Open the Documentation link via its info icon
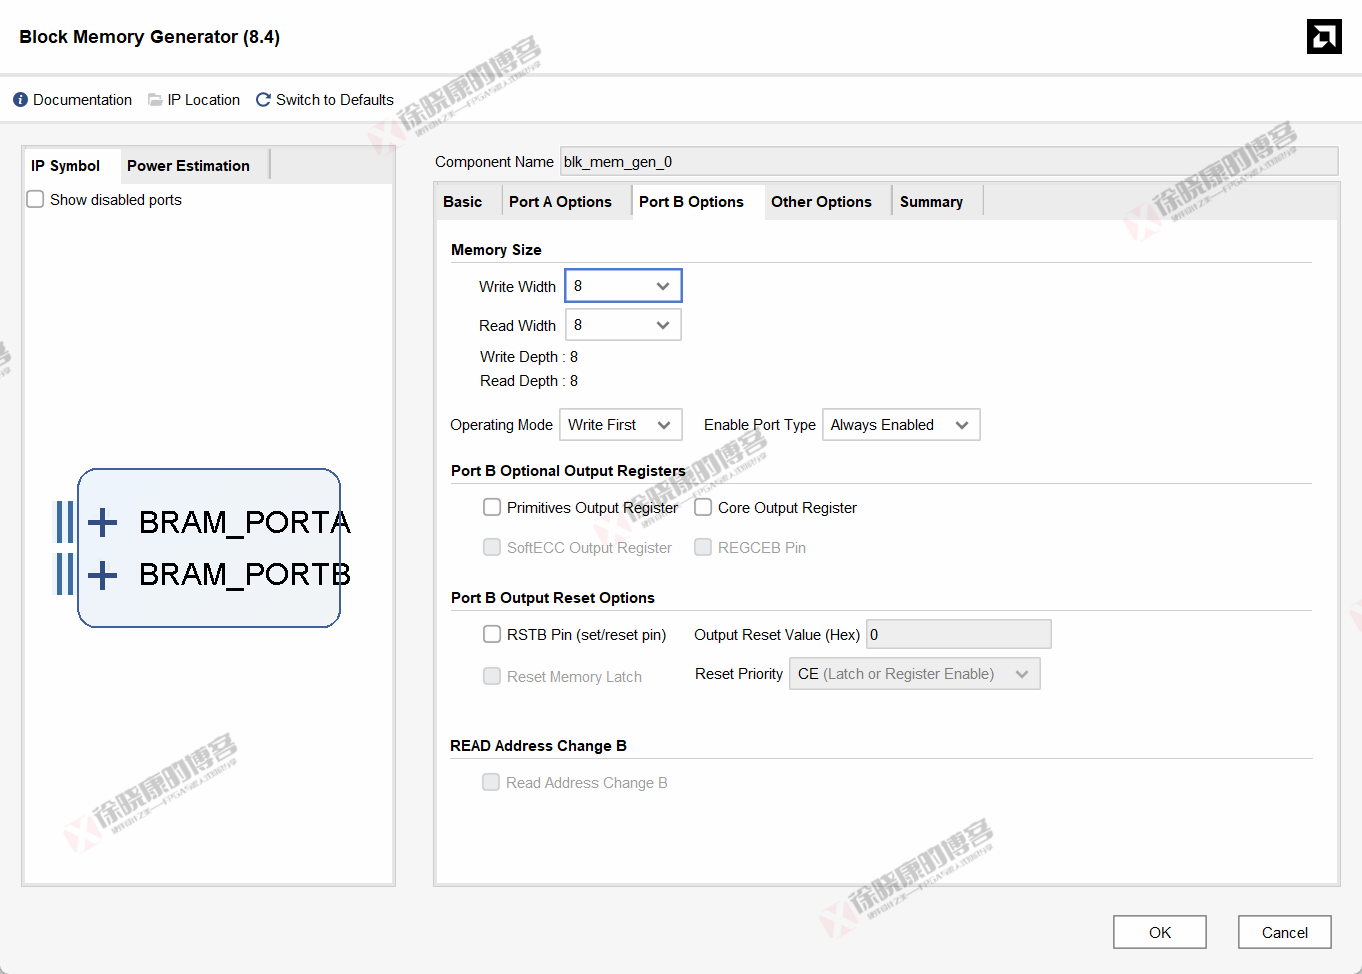This screenshot has height=974, width=1362. (x=19, y=99)
